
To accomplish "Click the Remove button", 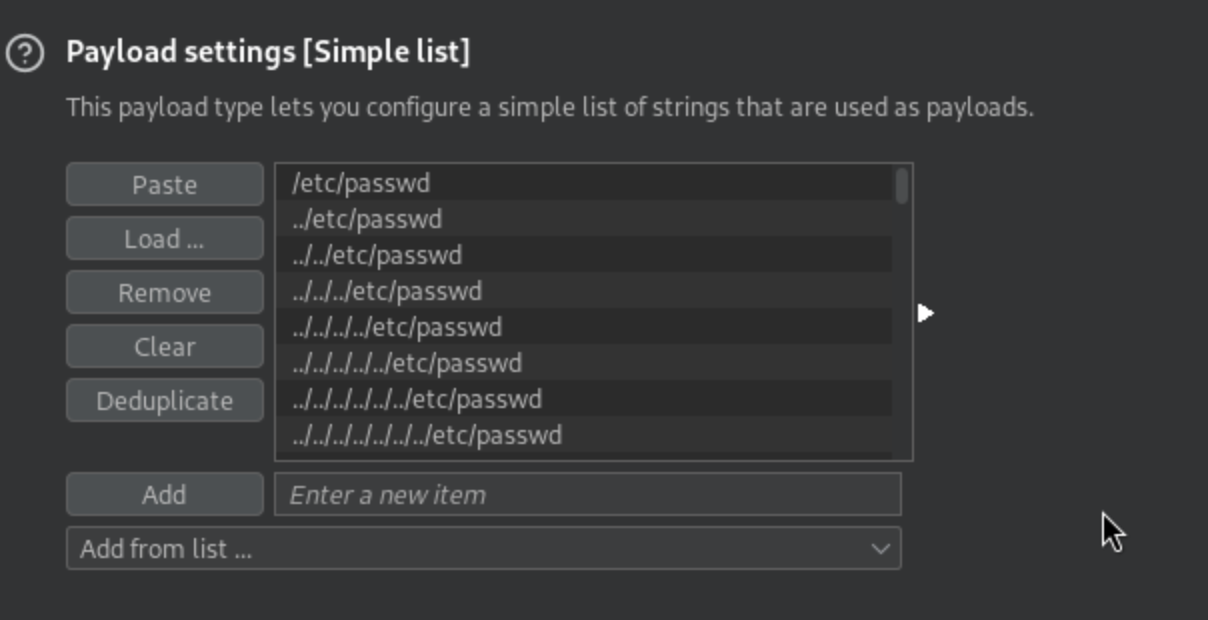I will click(x=164, y=293).
